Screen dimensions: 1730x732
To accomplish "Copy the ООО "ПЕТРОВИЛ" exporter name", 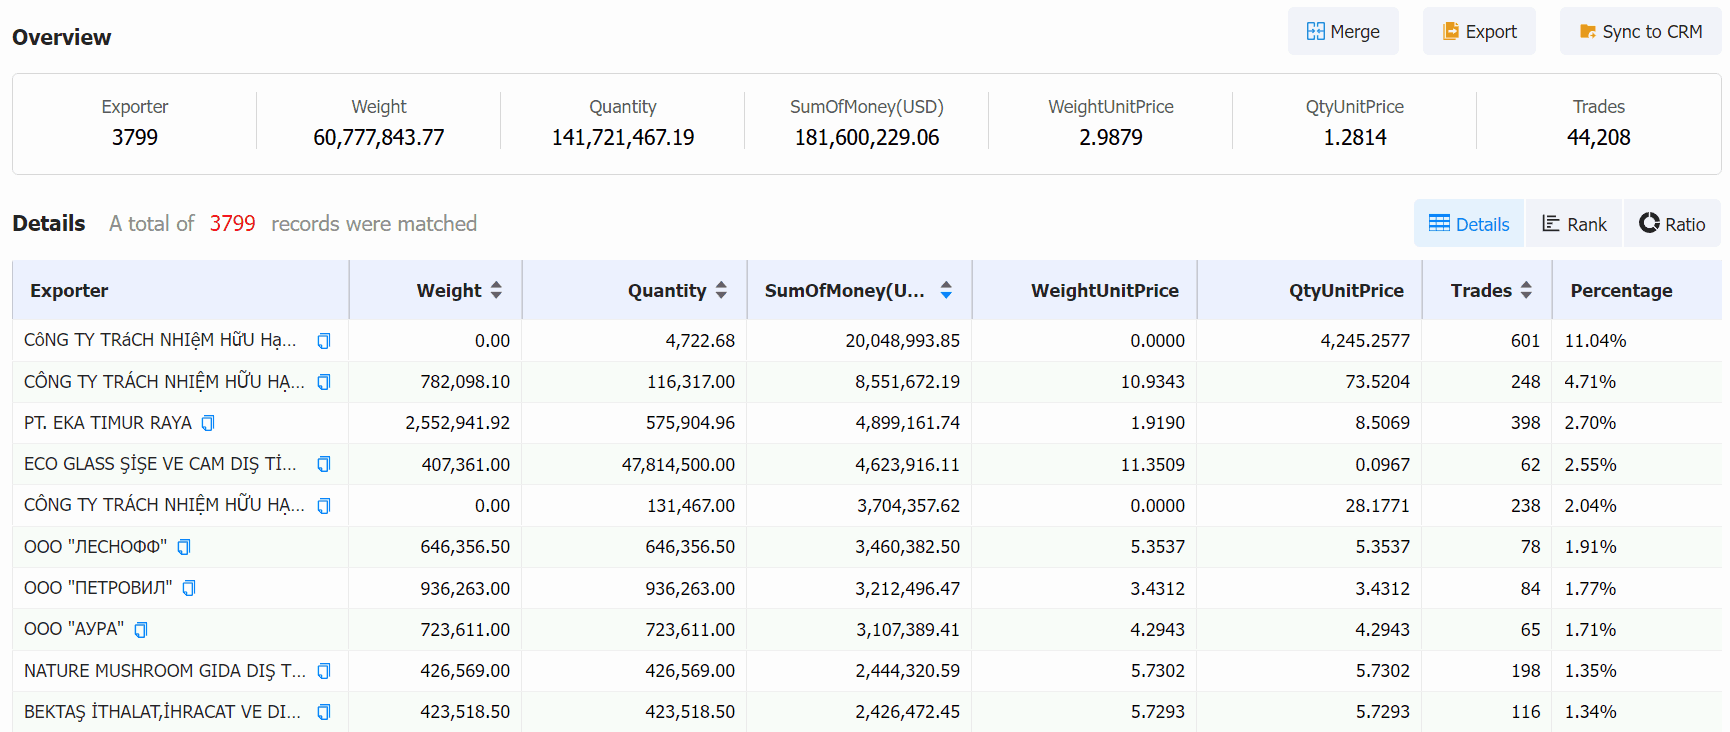I will pos(189,588).
